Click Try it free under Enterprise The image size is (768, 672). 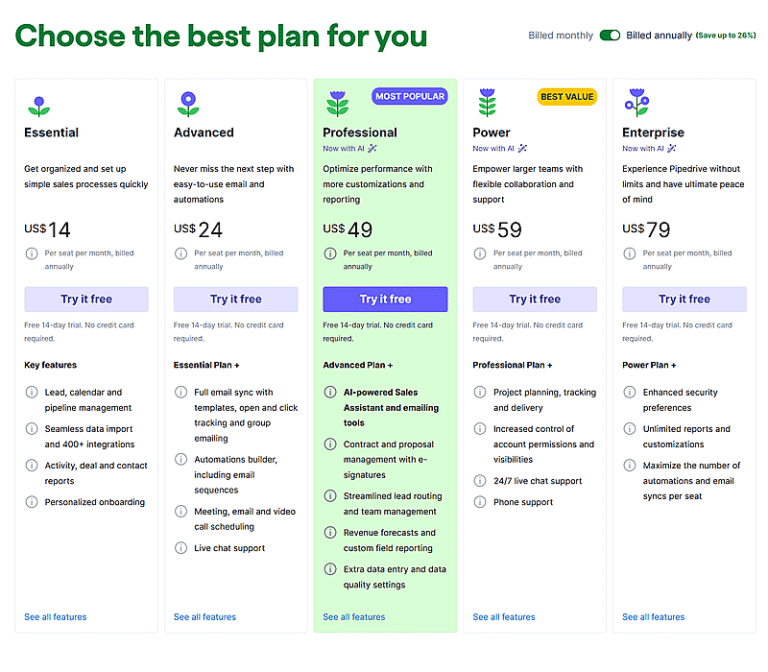click(x=684, y=299)
